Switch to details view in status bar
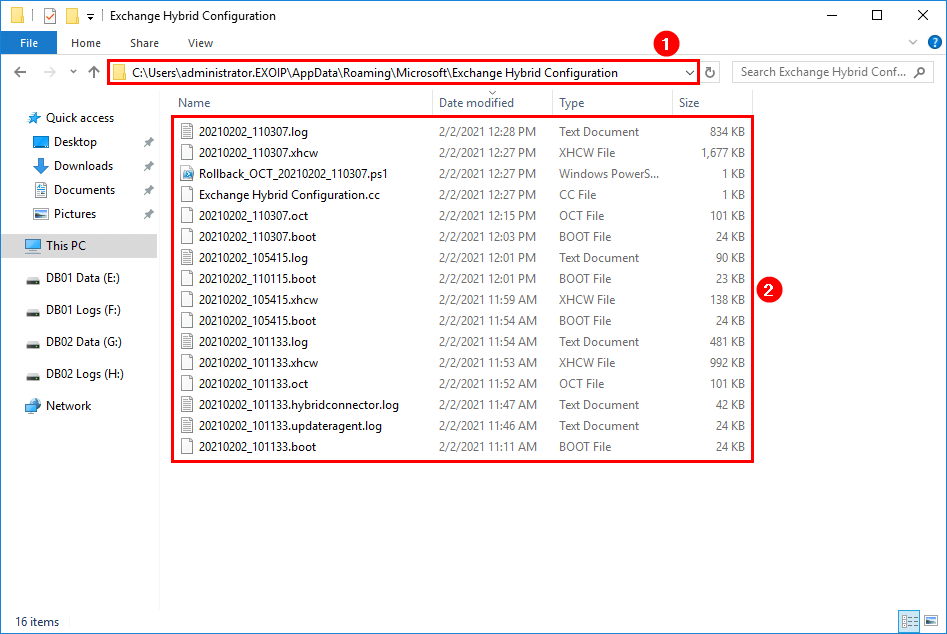 click(909, 621)
